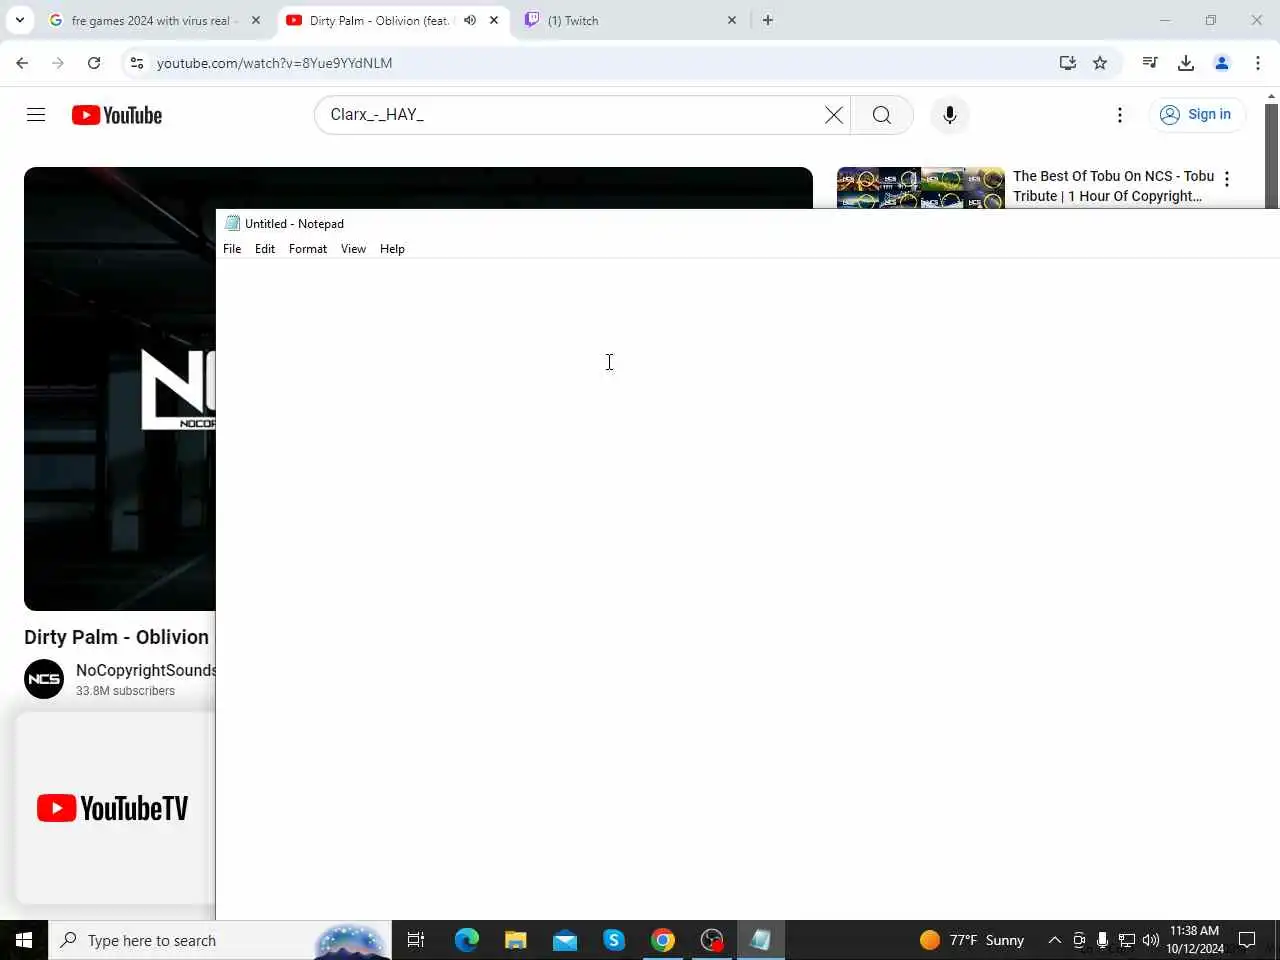
Task: Click the taskbar 'Type here to search' box
Action: 220,940
